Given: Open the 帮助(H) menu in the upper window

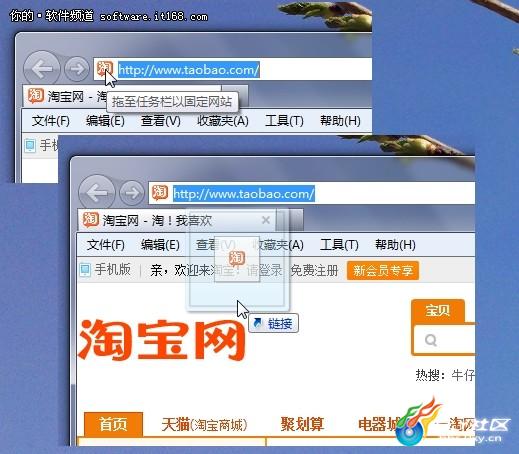Looking at the screenshot, I should [340, 121].
